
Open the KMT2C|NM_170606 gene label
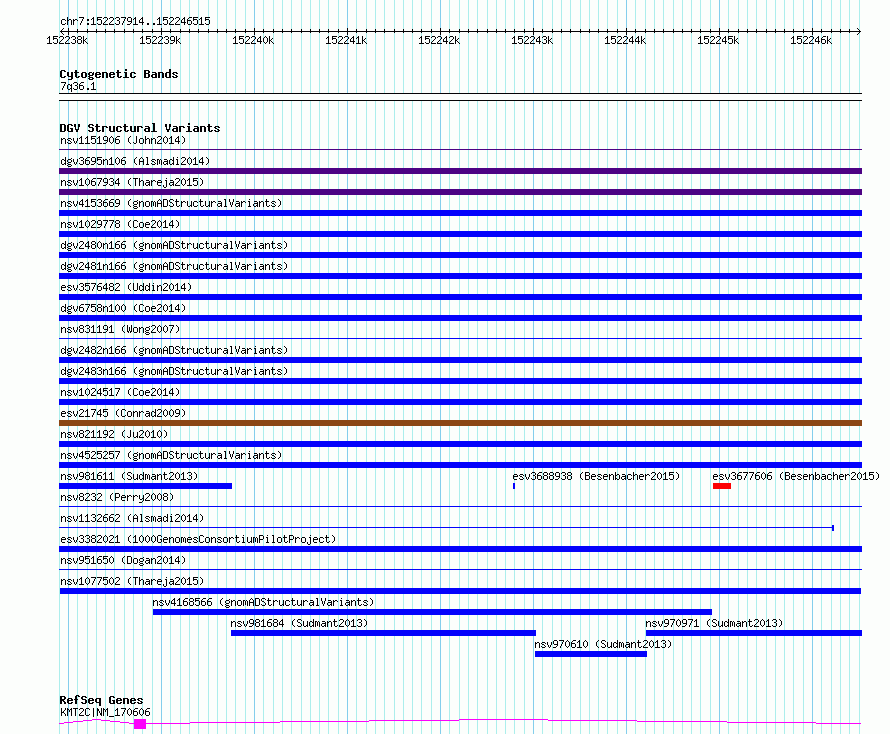click(x=105, y=712)
